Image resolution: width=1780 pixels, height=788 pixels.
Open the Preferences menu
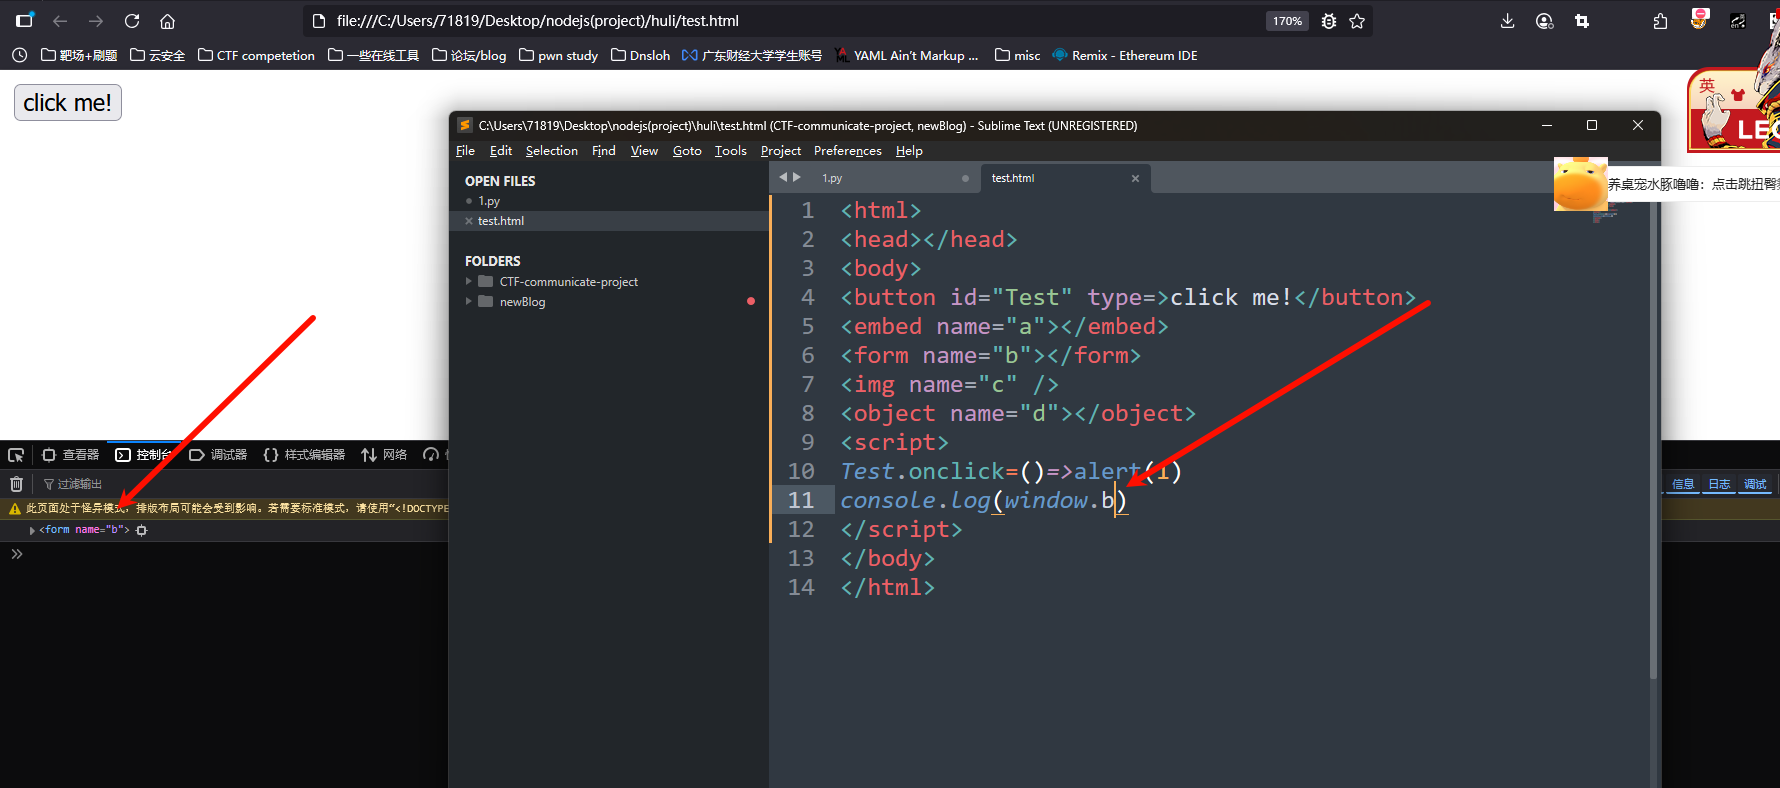point(848,151)
